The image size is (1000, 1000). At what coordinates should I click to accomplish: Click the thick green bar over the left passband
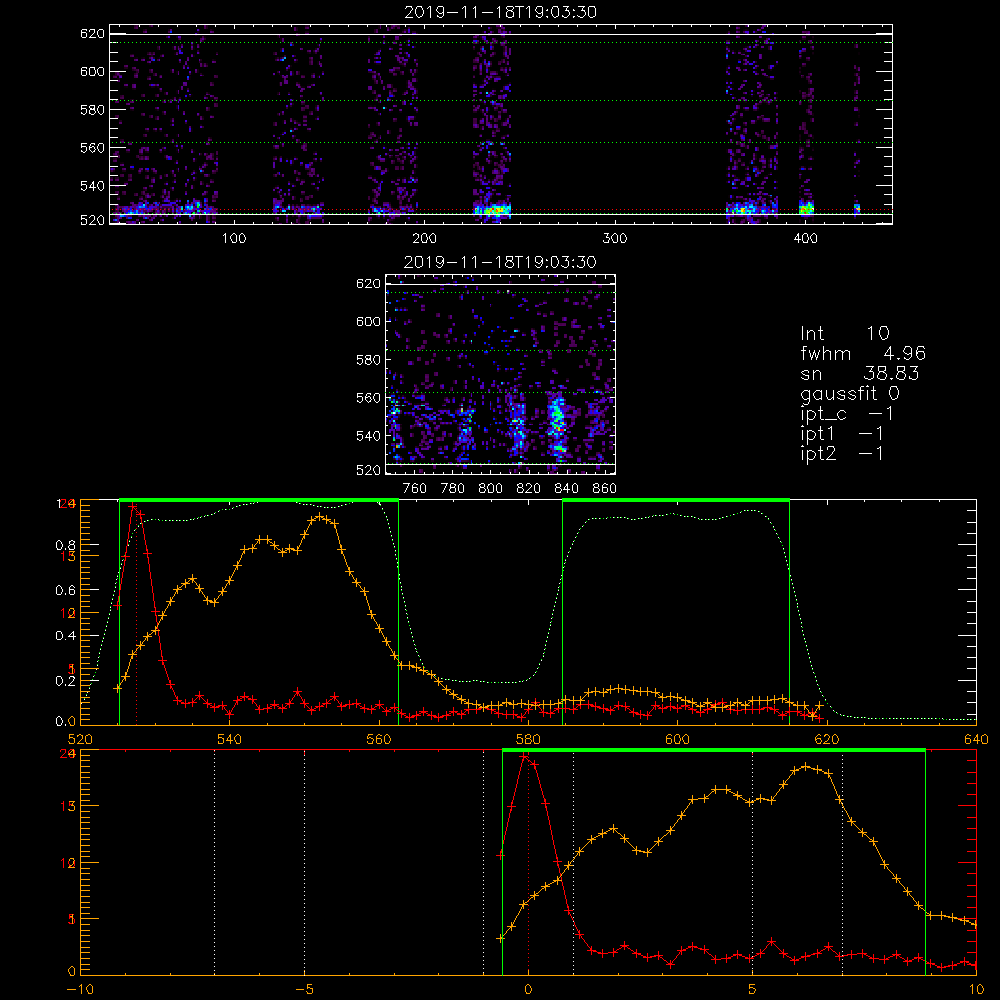pos(259,500)
